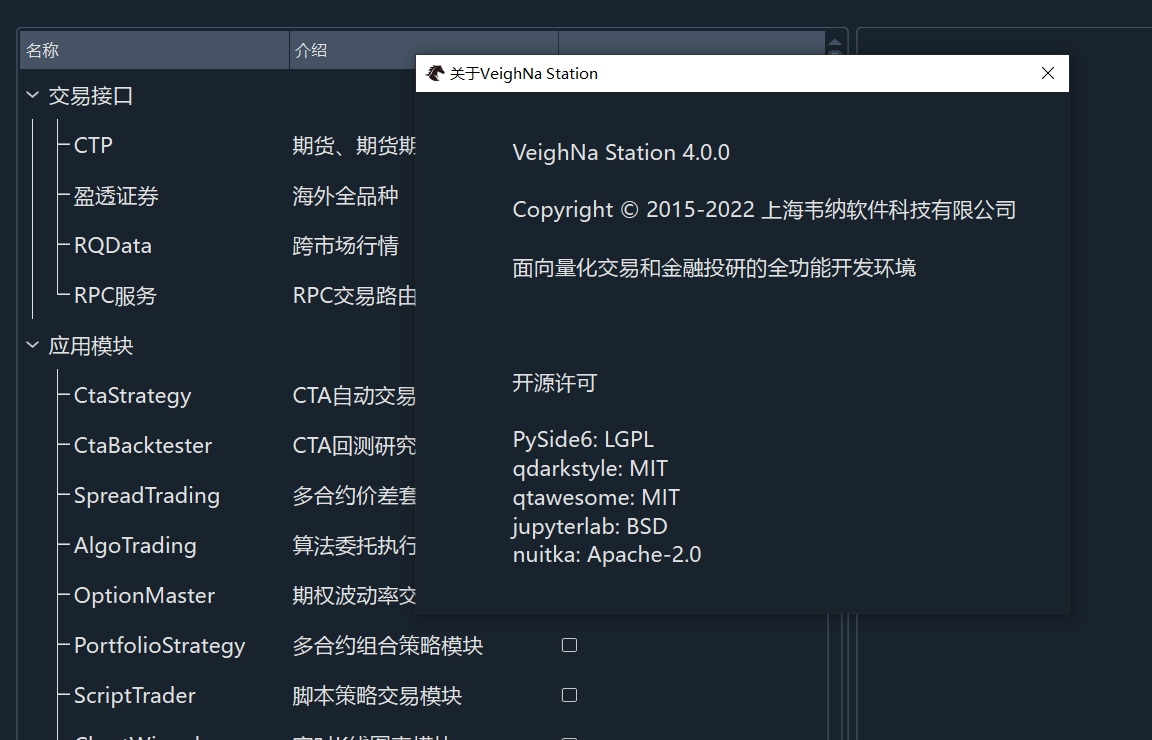Click the RPC交易路由 description cell
The height and width of the screenshot is (740, 1152).
click(354, 295)
